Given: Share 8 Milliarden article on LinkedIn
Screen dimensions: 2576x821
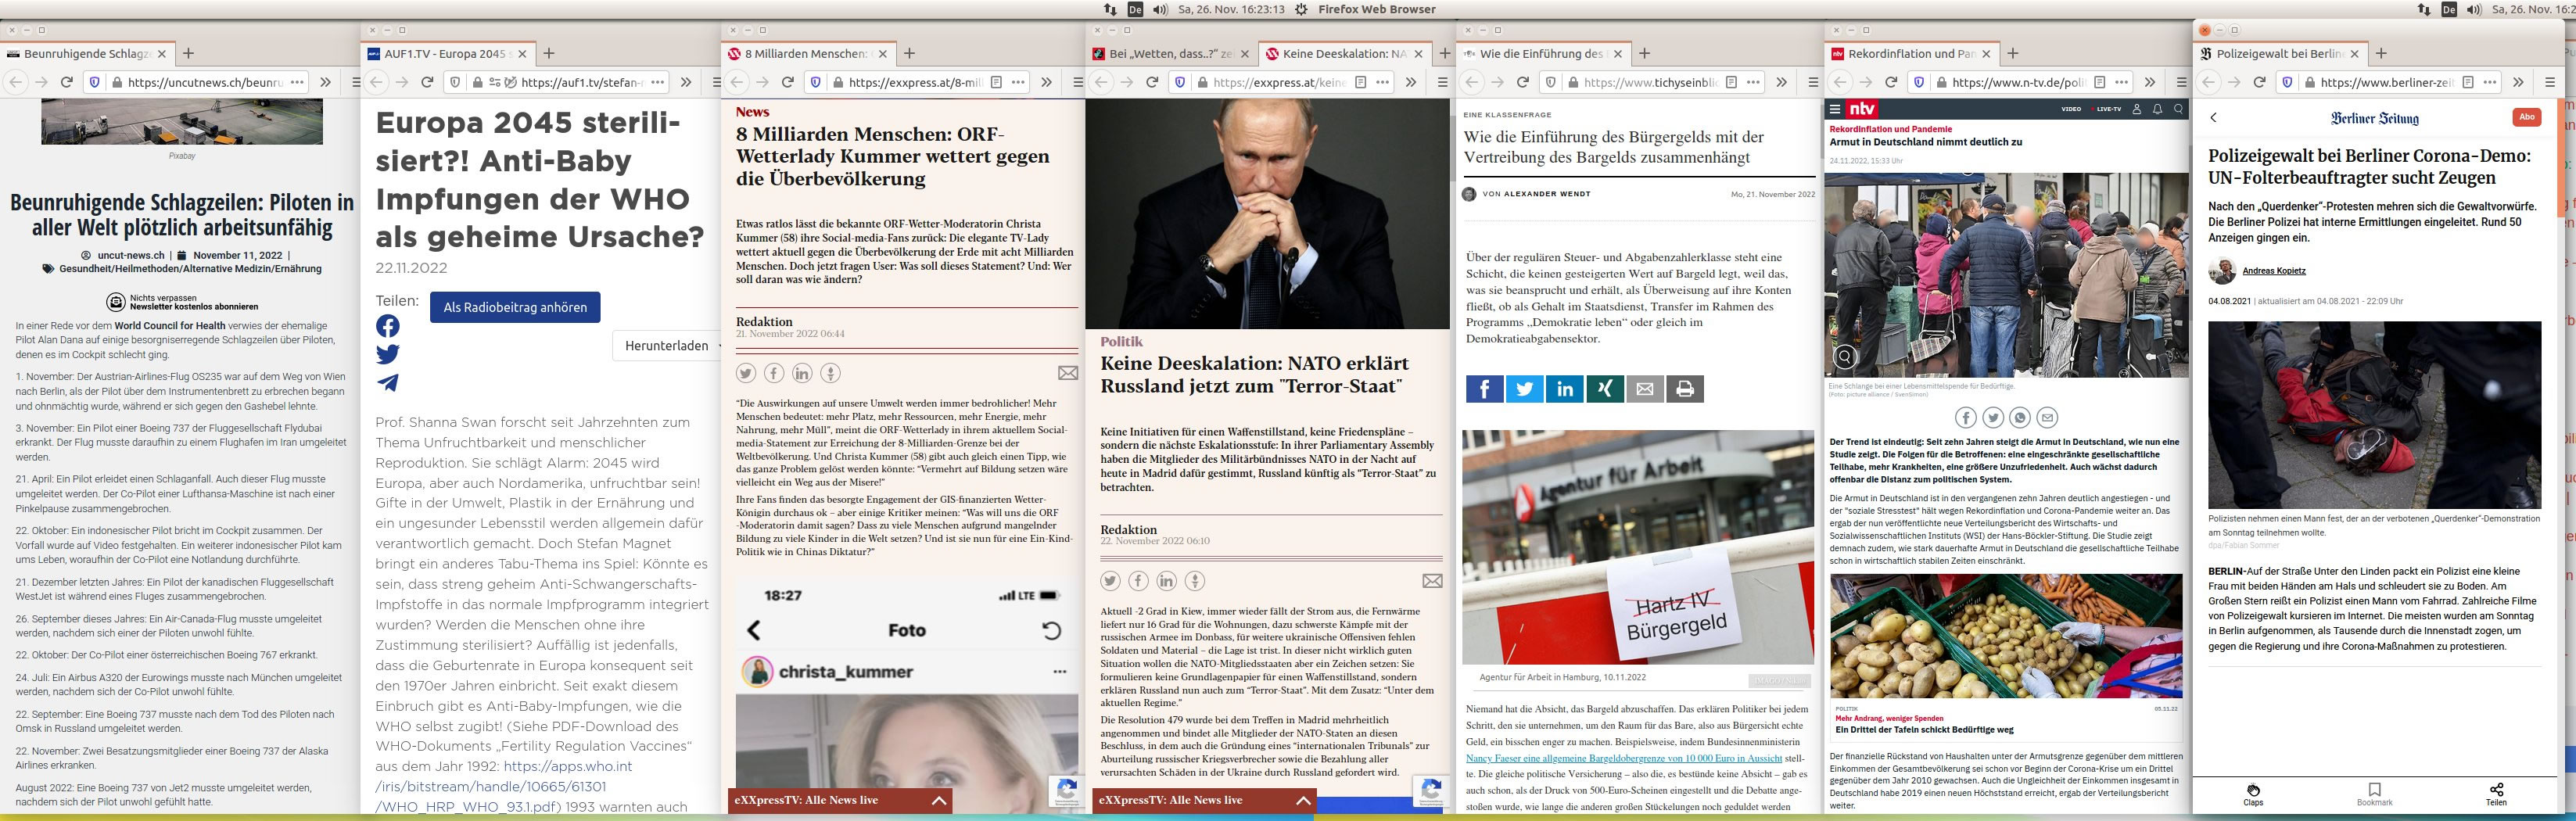Looking at the screenshot, I should click(x=802, y=373).
